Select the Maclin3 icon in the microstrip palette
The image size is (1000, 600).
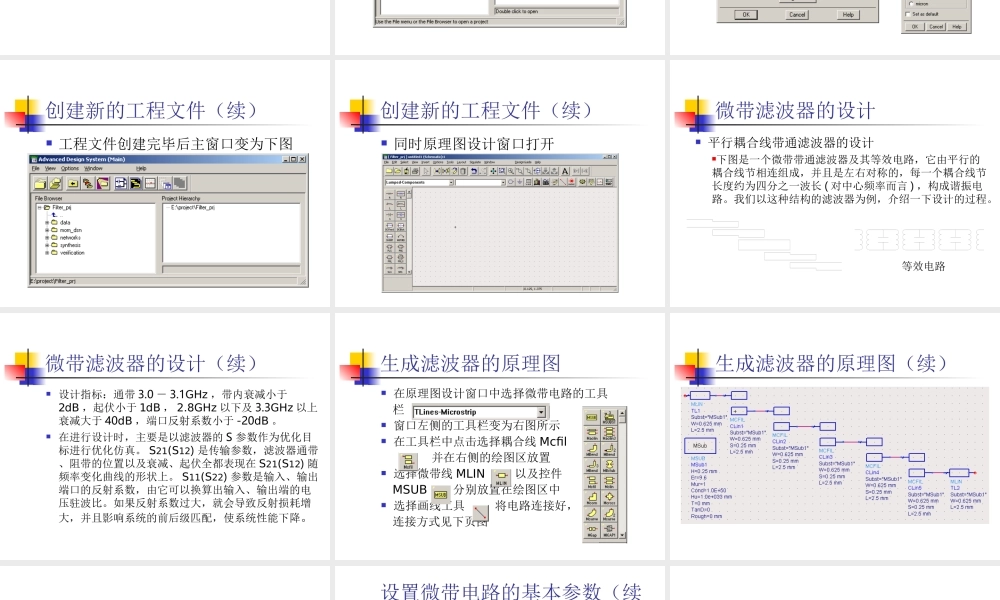tap(609, 433)
